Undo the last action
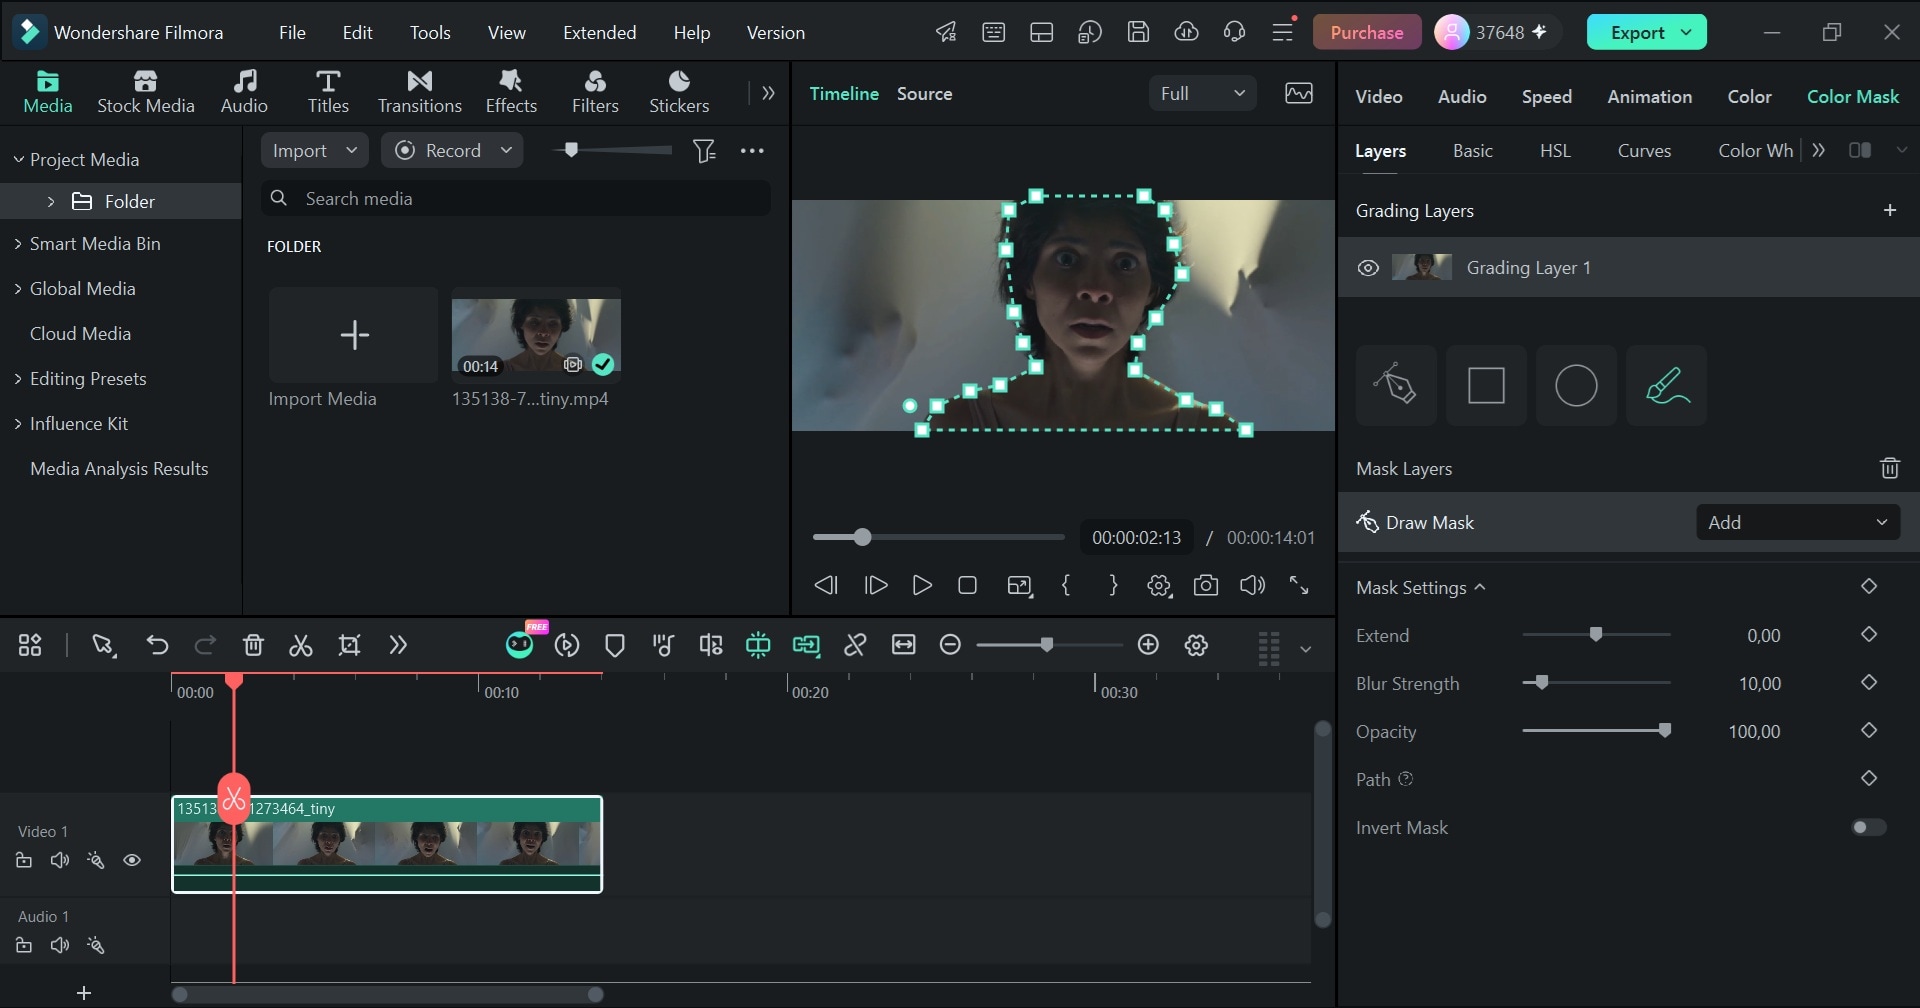 click(157, 646)
